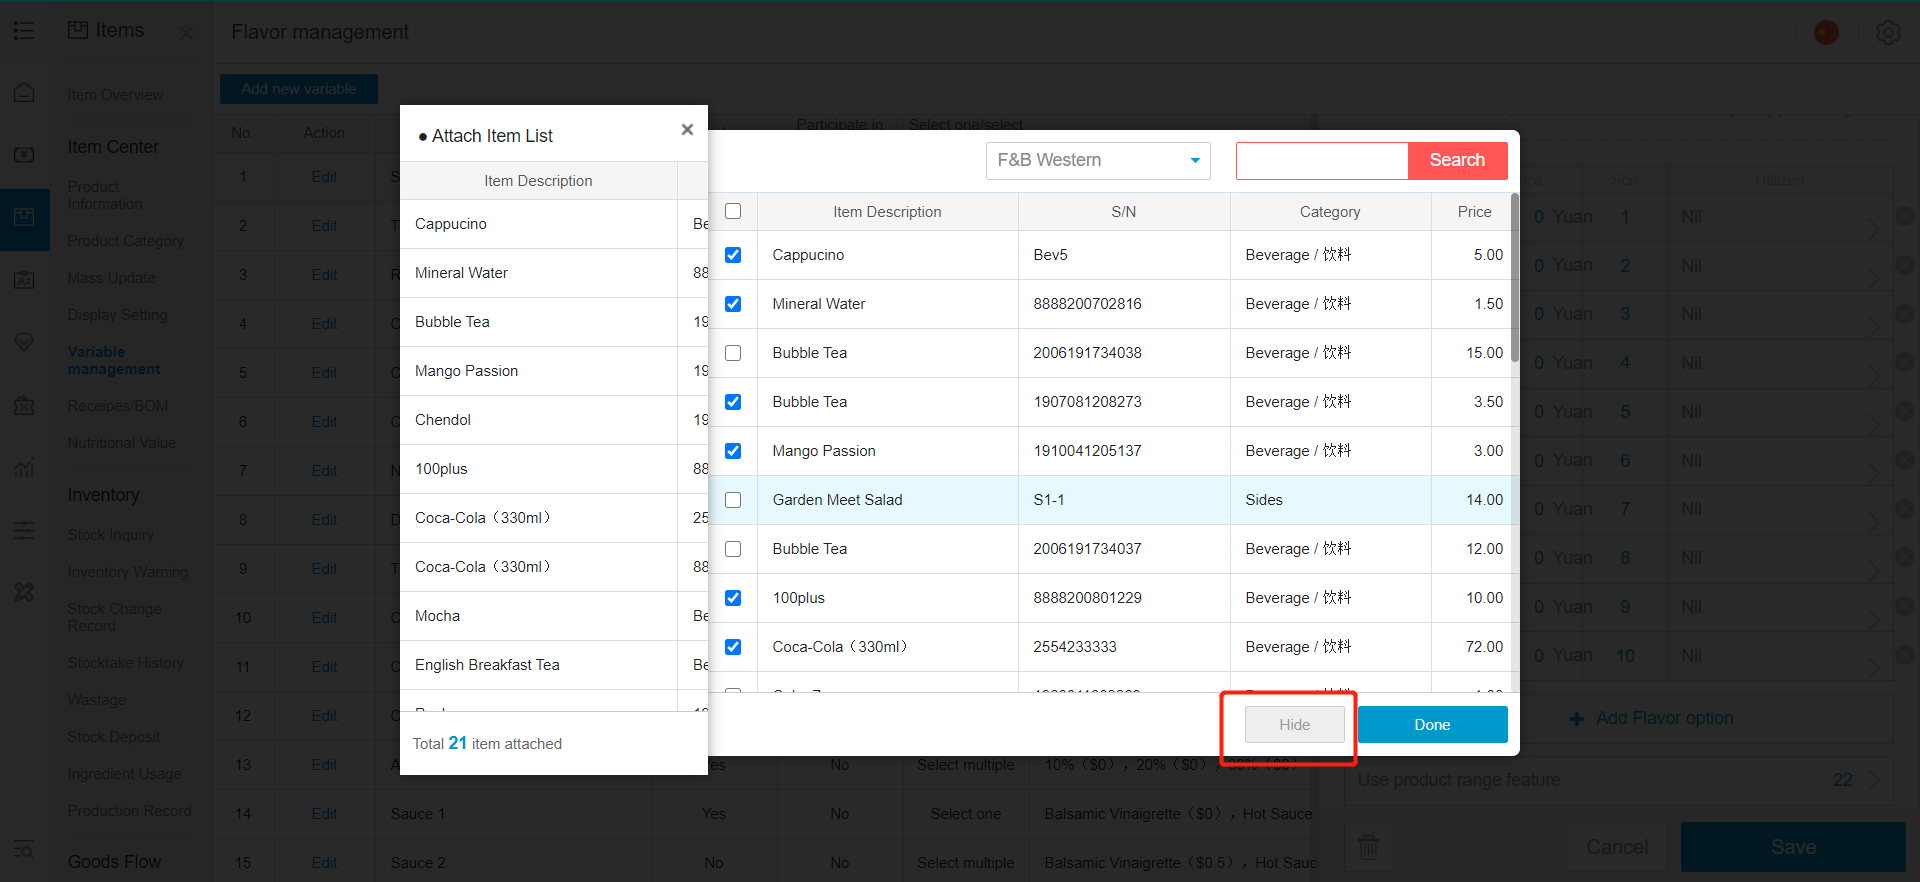Uncheck the Mango Passion checkbox
This screenshot has height=882, width=1920.
click(733, 451)
